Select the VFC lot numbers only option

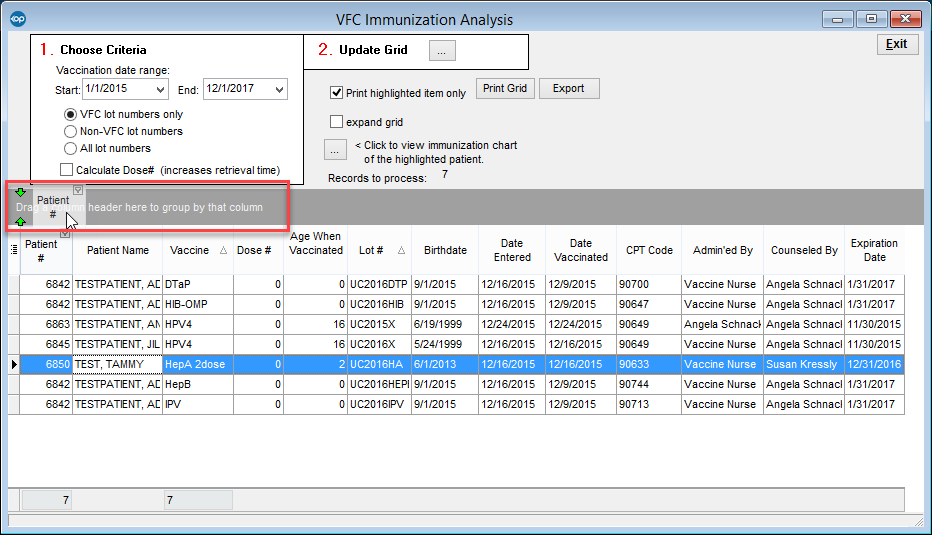[x=71, y=115]
